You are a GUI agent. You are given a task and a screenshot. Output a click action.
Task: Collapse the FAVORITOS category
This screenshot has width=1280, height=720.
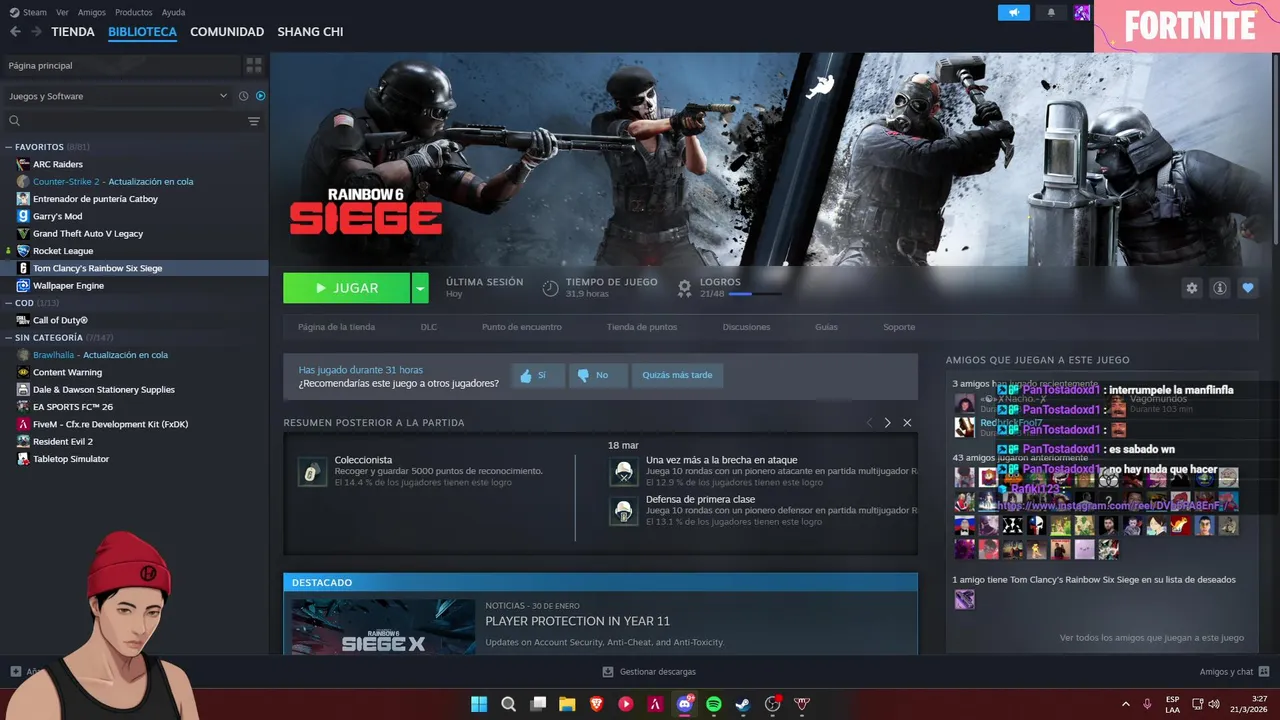(9, 147)
